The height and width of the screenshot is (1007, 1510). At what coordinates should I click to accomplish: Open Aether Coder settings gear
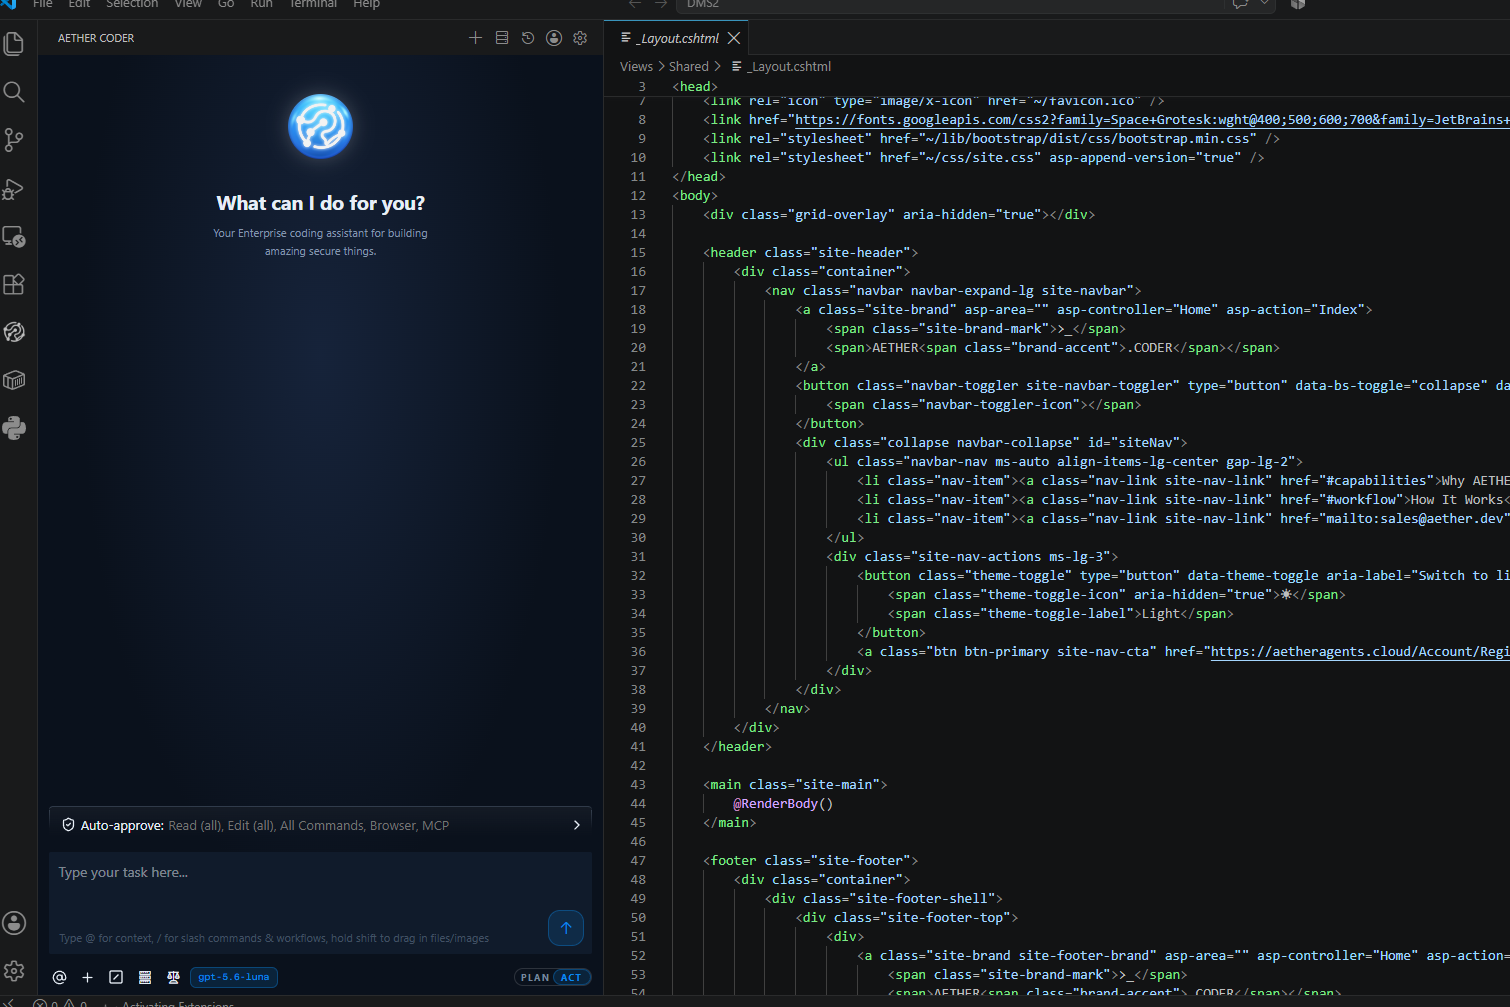[x=580, y=38]
